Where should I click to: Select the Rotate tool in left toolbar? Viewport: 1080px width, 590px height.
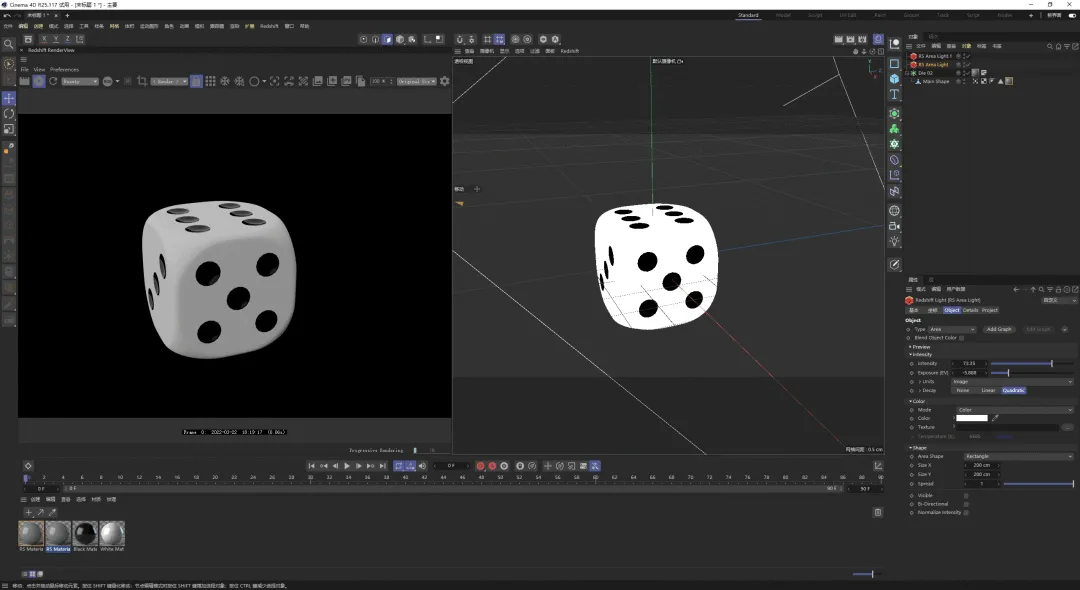point(9,114)
